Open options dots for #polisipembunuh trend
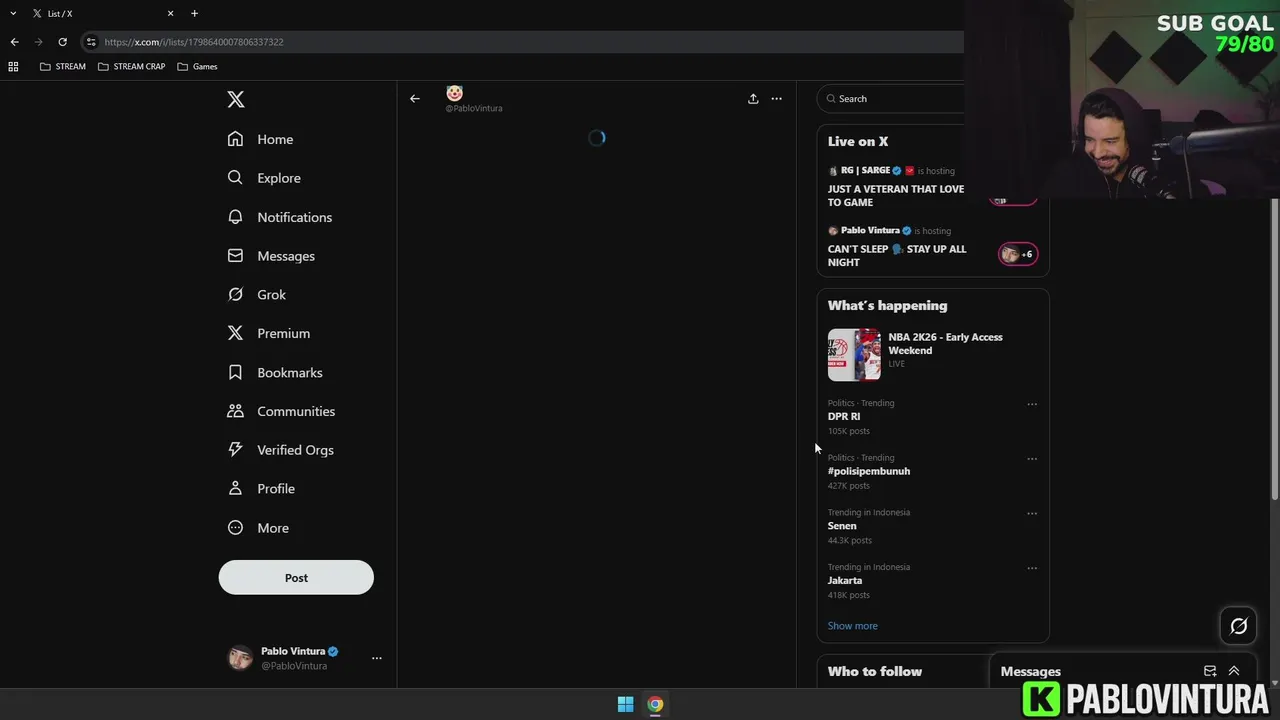Viewport: 1280px width, 720px height. point(1032,459)
